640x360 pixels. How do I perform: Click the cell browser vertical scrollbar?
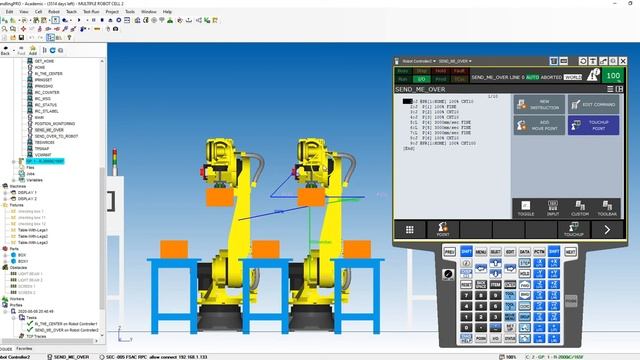pos(102,237)
